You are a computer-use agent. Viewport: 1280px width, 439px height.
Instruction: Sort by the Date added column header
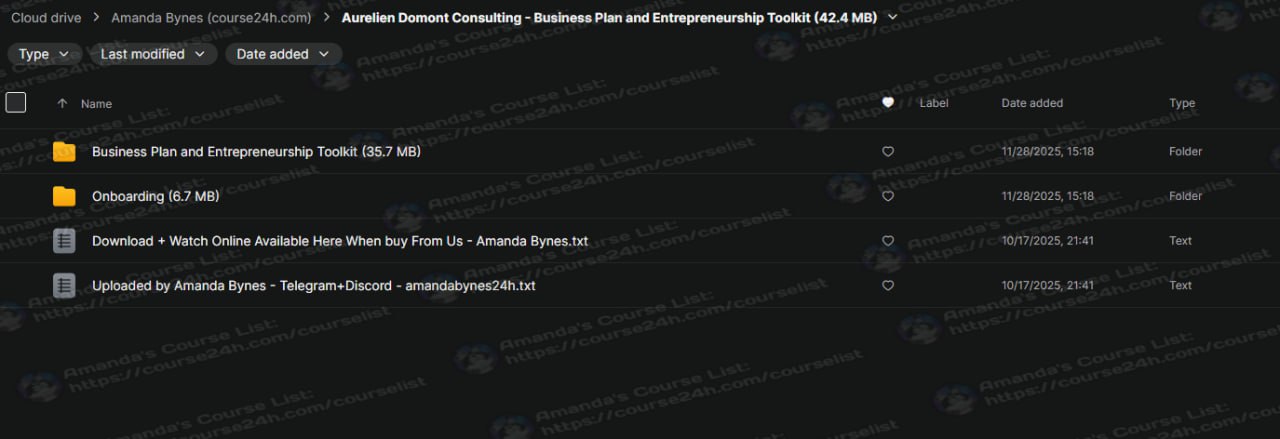[1032, 103]
